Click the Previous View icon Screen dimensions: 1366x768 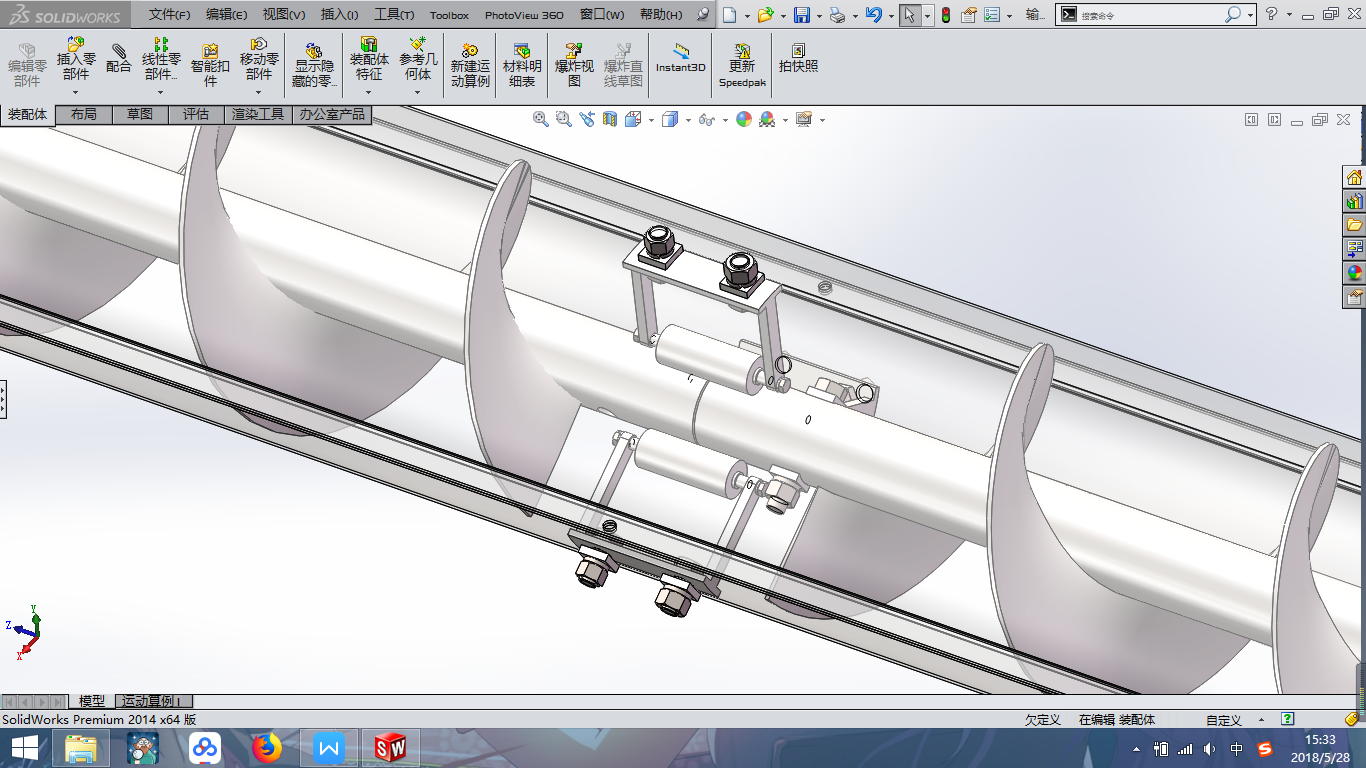tap(586, 119)
